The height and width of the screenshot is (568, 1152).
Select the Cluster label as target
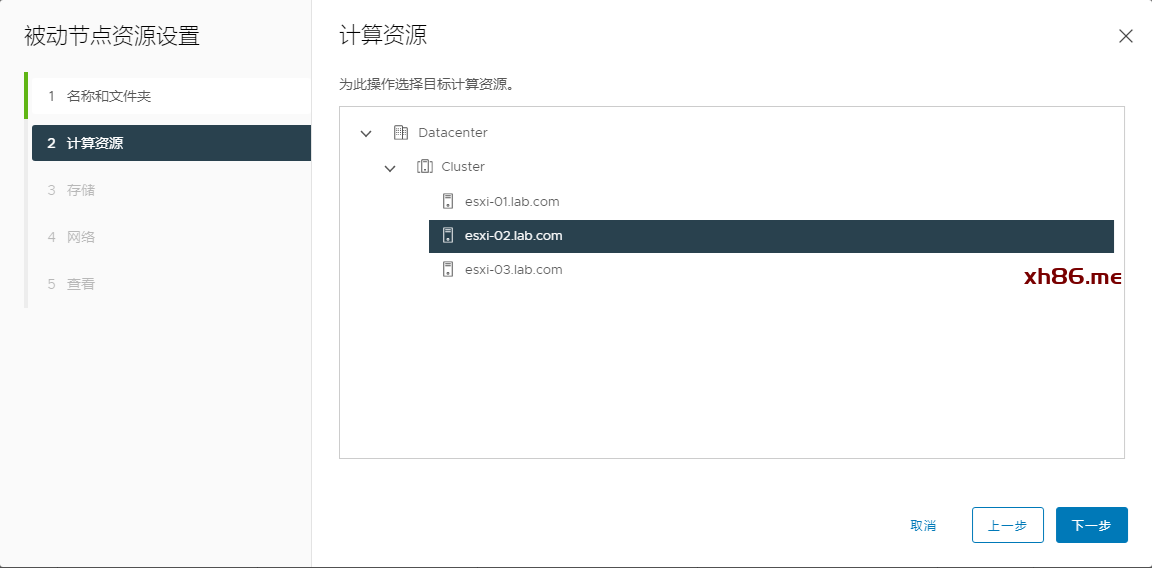click(x=463, y=167)
